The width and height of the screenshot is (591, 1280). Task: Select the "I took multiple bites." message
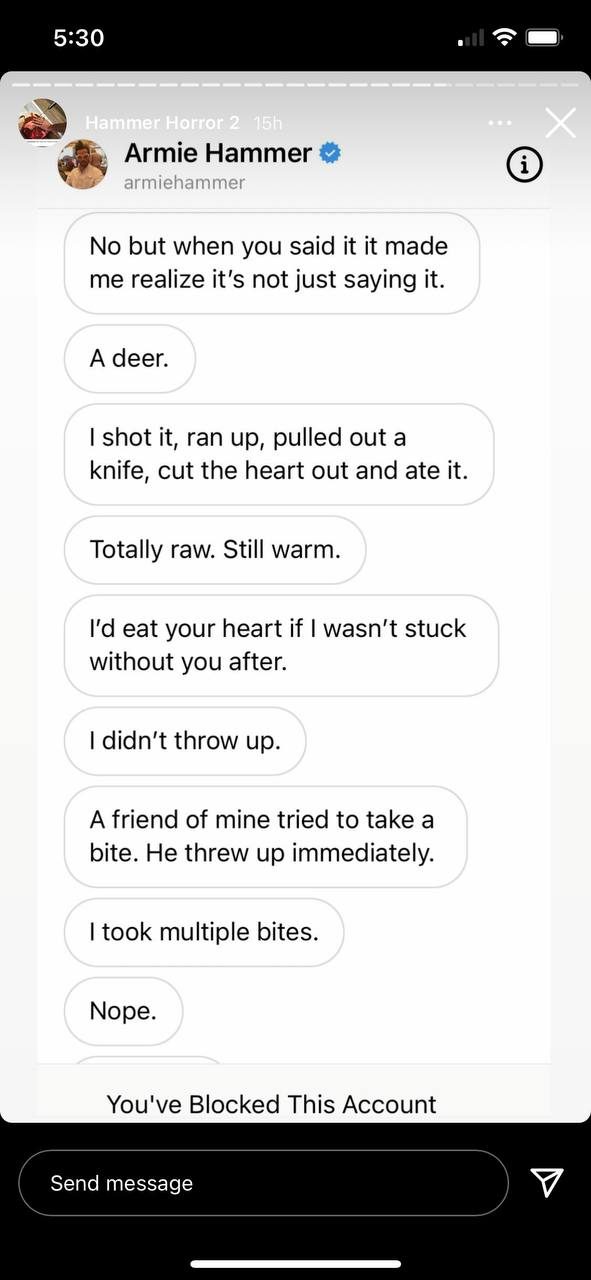coord(204,932)
